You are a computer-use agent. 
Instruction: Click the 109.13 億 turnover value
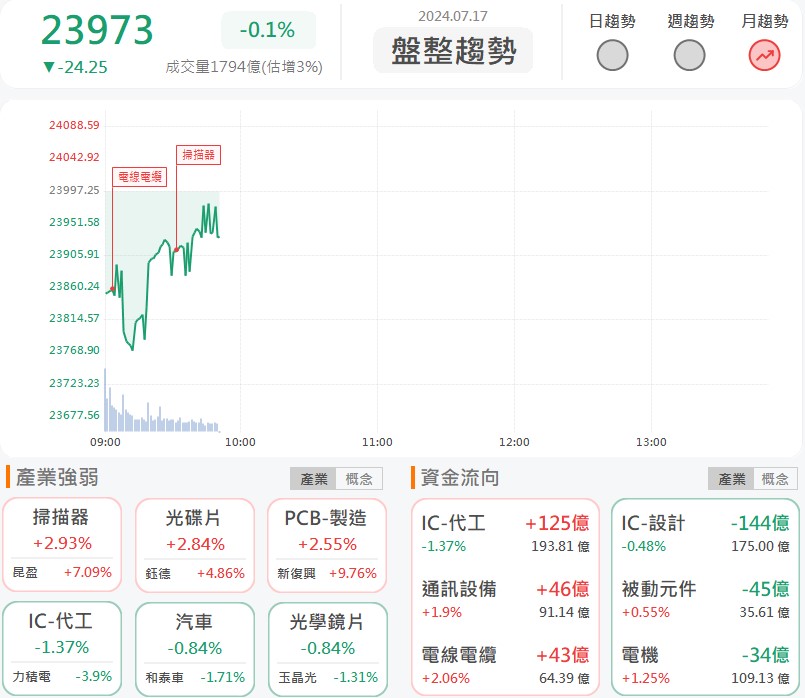(760, 678)
